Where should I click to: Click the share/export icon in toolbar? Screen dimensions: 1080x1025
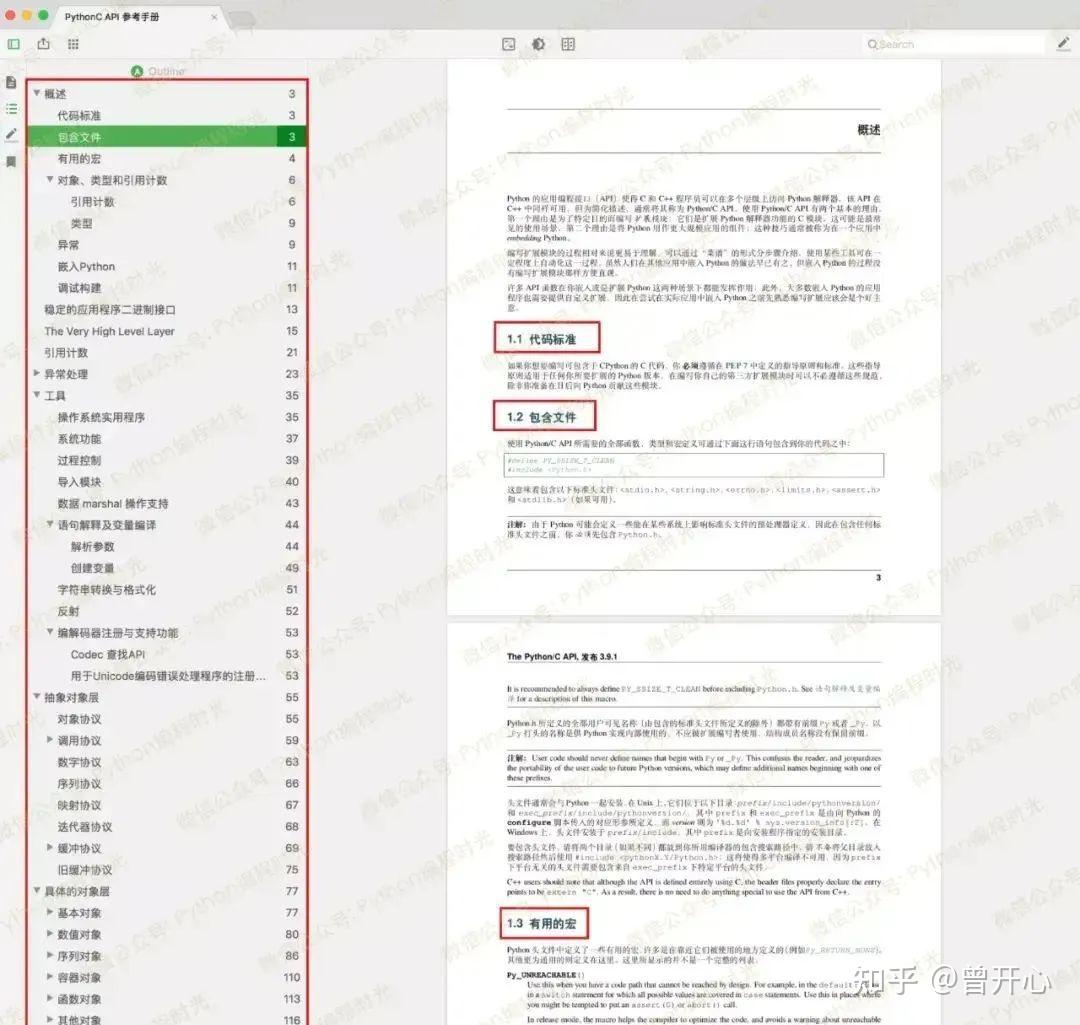coord(43,43)
